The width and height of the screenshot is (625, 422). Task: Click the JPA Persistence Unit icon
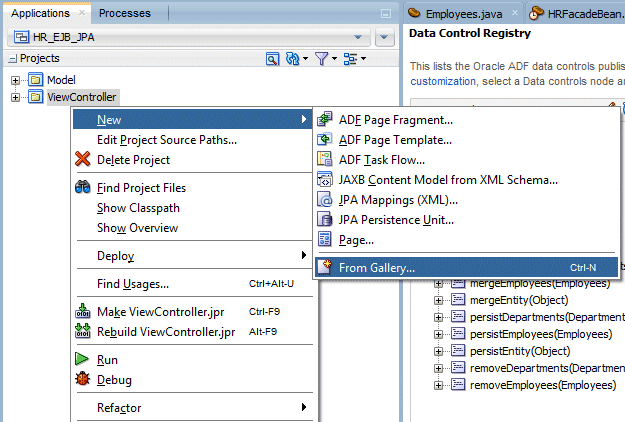pos(325,219)
